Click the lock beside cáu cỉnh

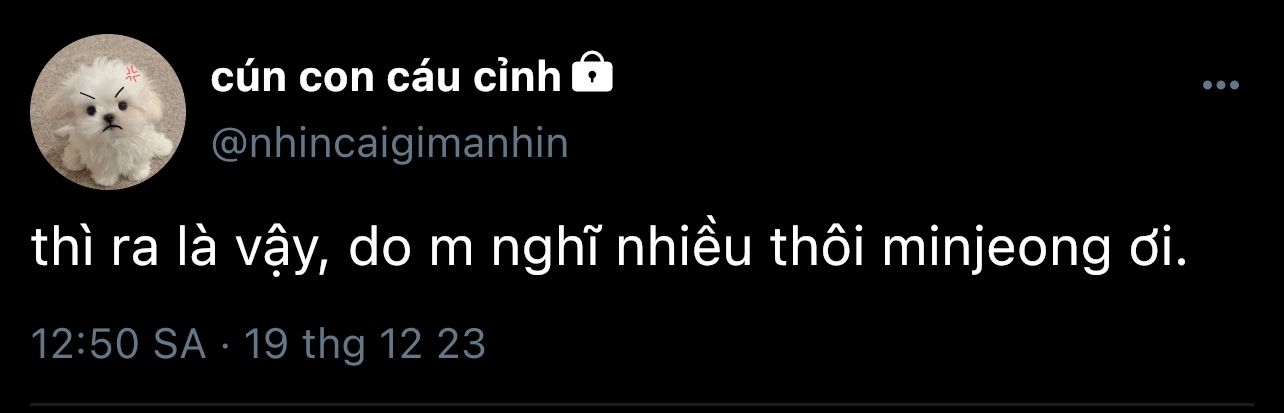591,75
